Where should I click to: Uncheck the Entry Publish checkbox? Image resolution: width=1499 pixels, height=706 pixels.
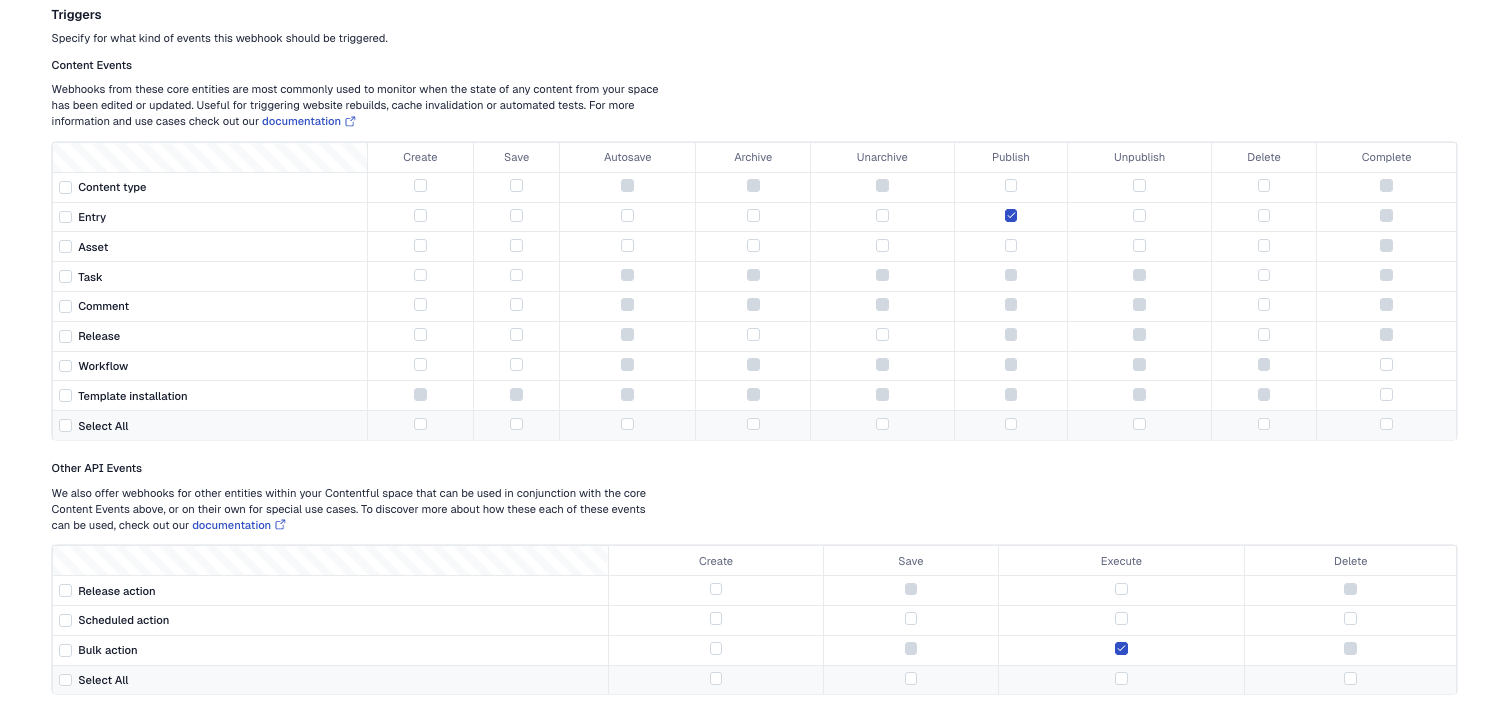click(x=1011, y=216)
